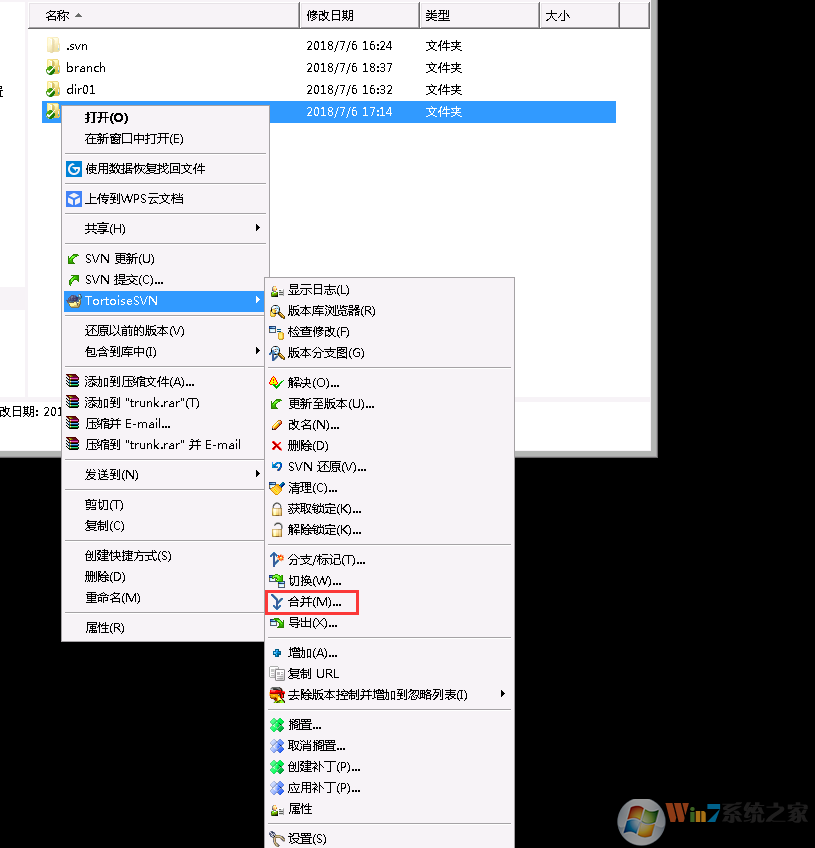Click the Repo-browser (版本库浏览器) magnifier icon
The image size is (815, 848).
click(277, 311)
